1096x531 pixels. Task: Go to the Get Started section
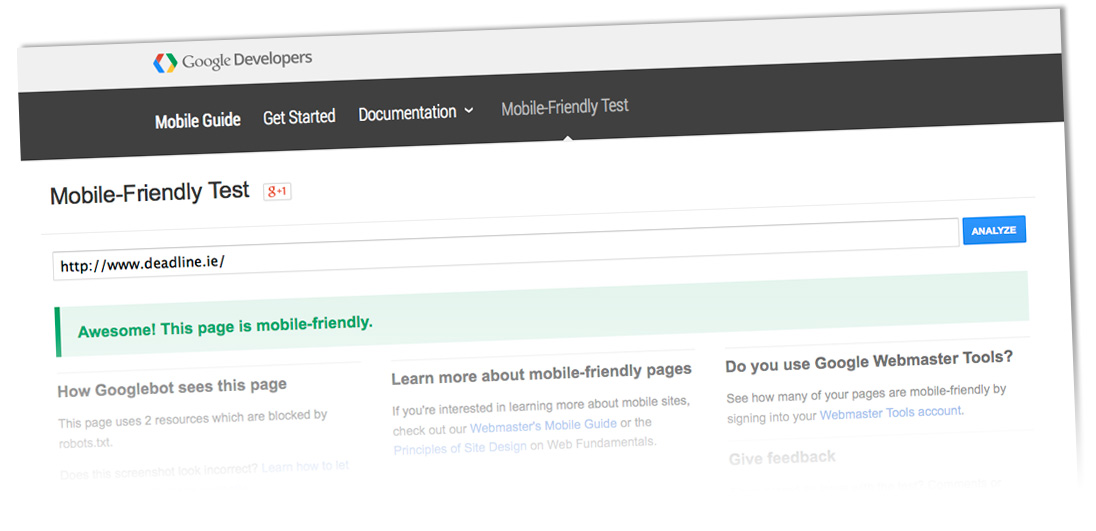[299, 117]
